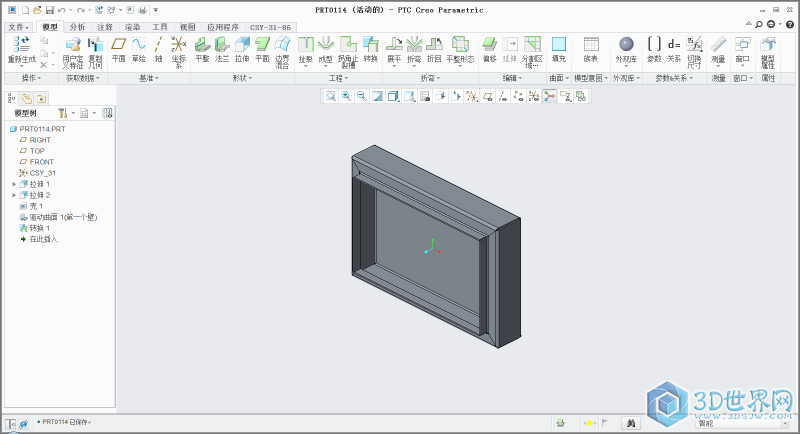Click the 重新生成 (Regenerate) icon
Image resolution: width=800 pixels, height=434 pixels.
pyautogui.click(x=21, y=45)
